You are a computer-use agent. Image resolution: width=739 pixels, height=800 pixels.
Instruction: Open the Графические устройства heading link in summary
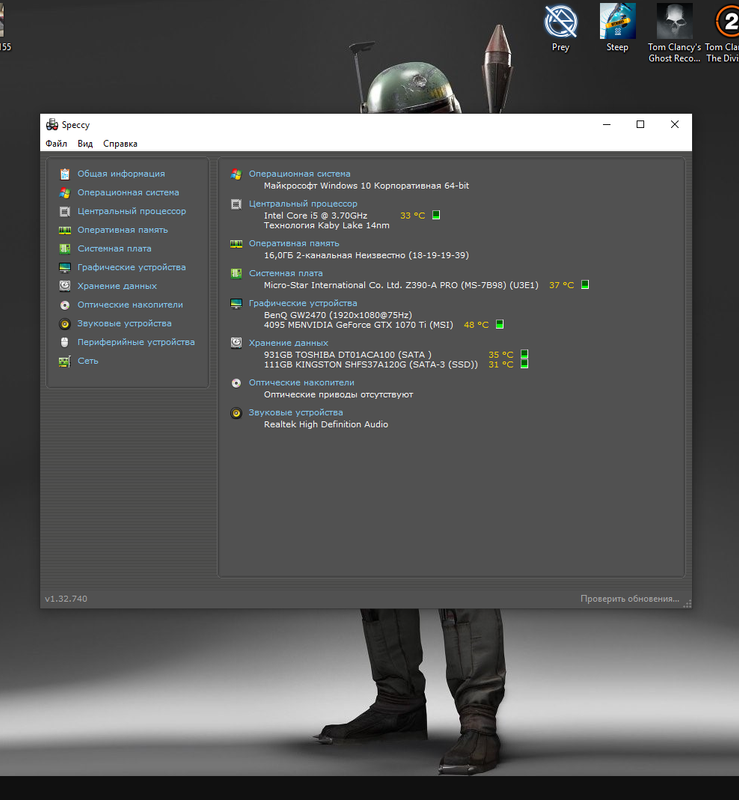[x=303, y=304]
